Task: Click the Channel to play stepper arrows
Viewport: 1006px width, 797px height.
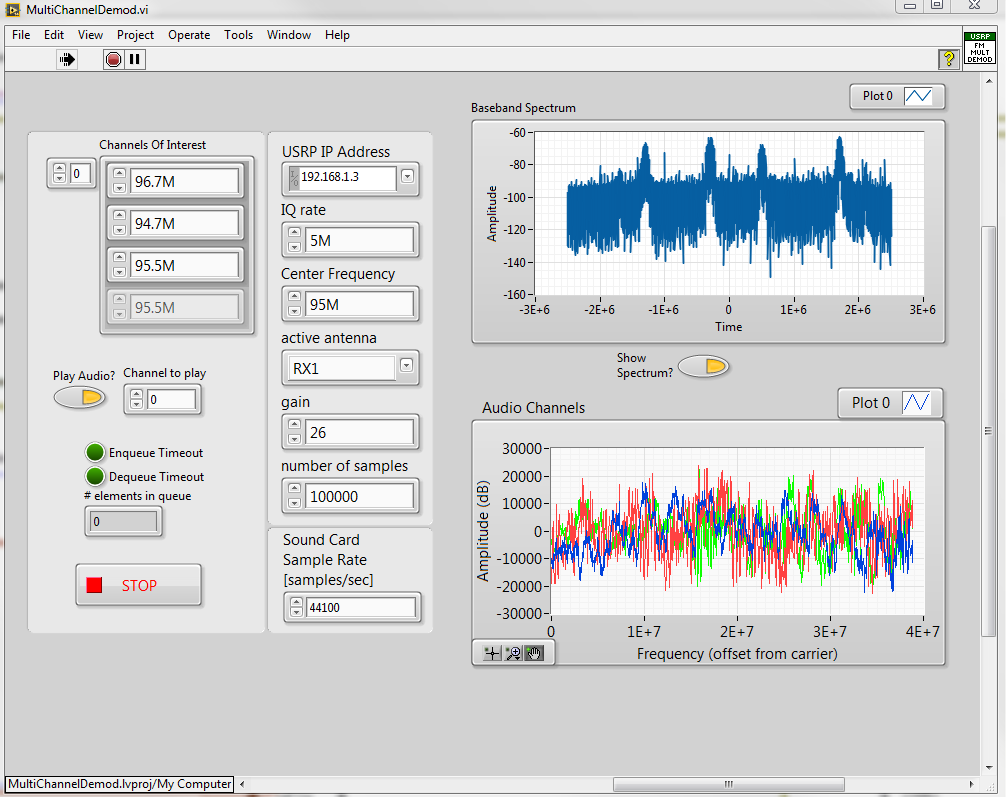Action: (x=136, y=400)
